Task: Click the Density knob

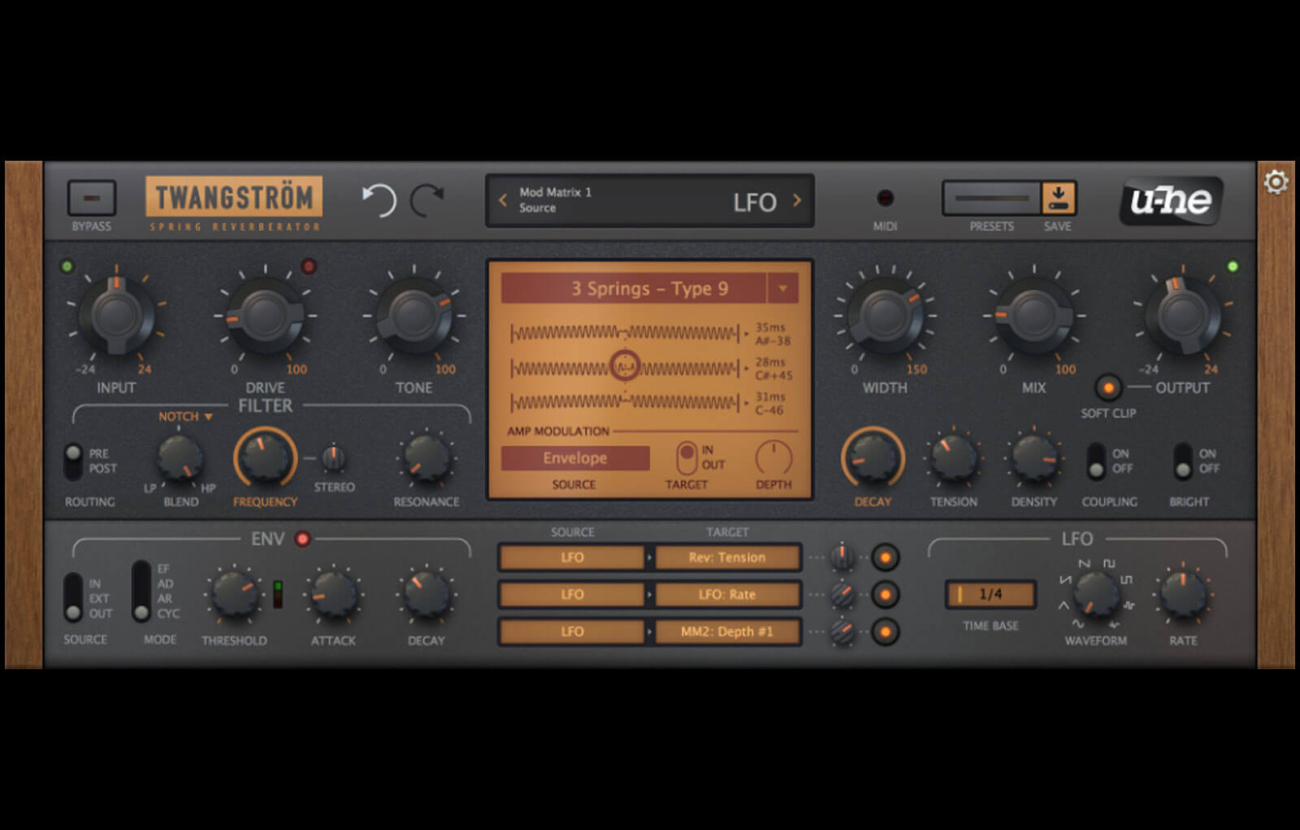Action: 1034,458
